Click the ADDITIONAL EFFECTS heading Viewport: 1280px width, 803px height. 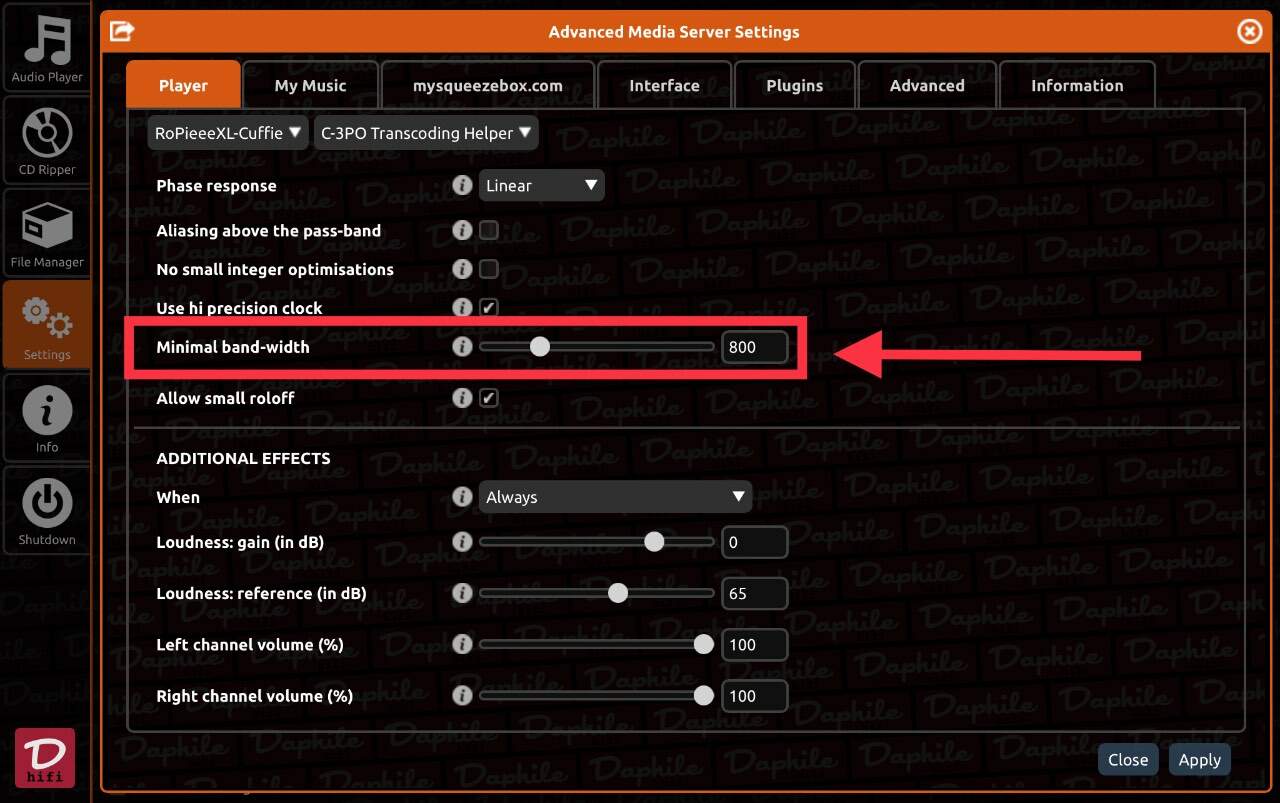pos(243,458)
